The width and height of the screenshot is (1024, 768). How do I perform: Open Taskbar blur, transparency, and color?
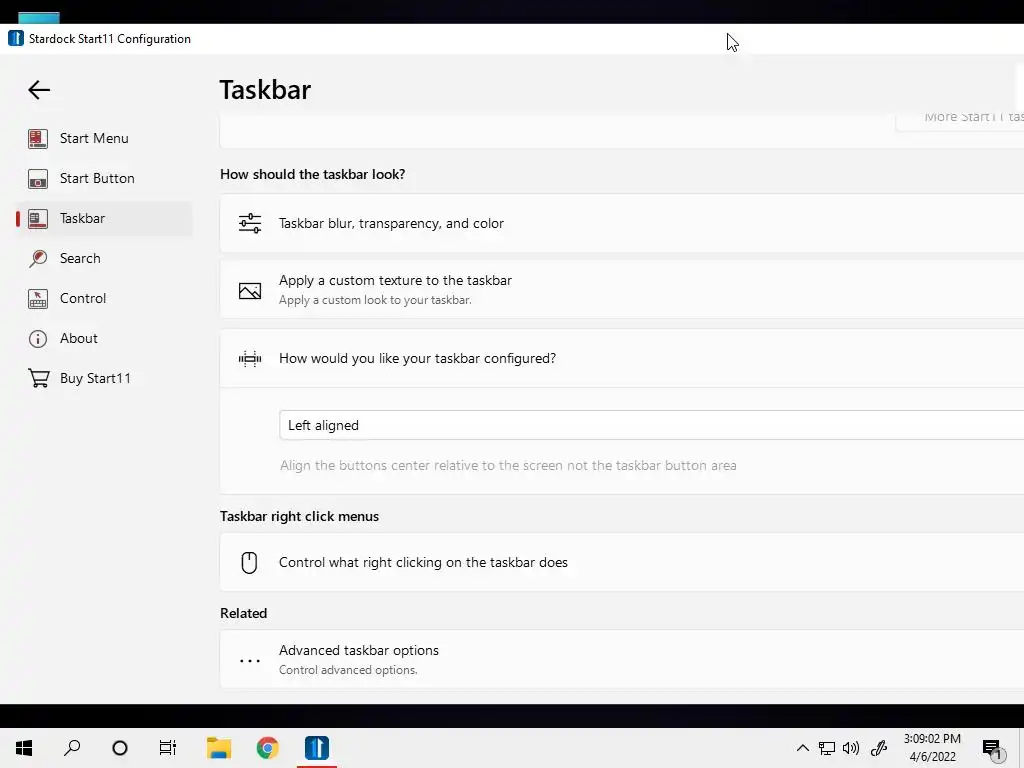pyautogui.click(x=622, y=223)
